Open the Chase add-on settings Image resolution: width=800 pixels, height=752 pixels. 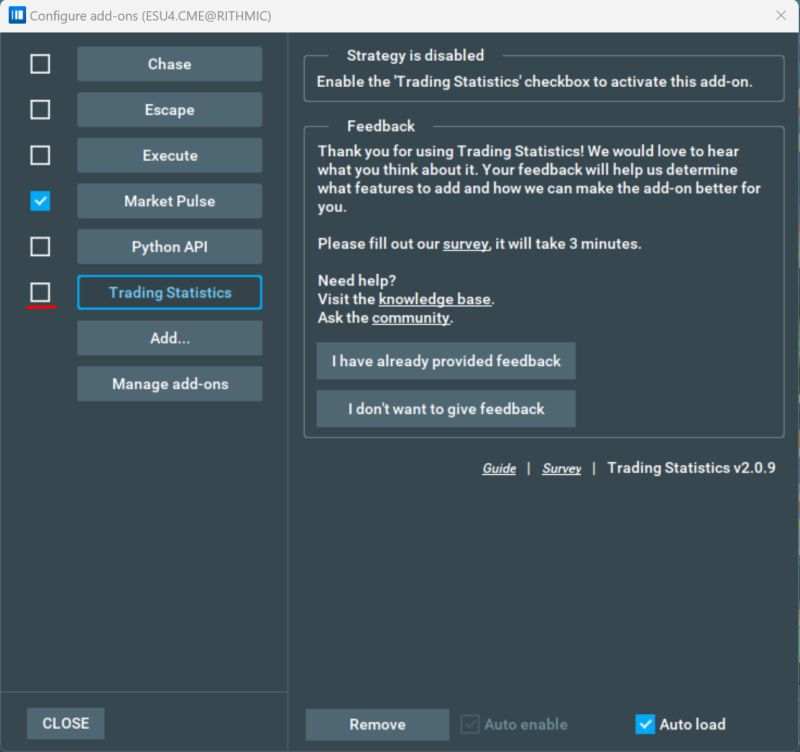169,64
